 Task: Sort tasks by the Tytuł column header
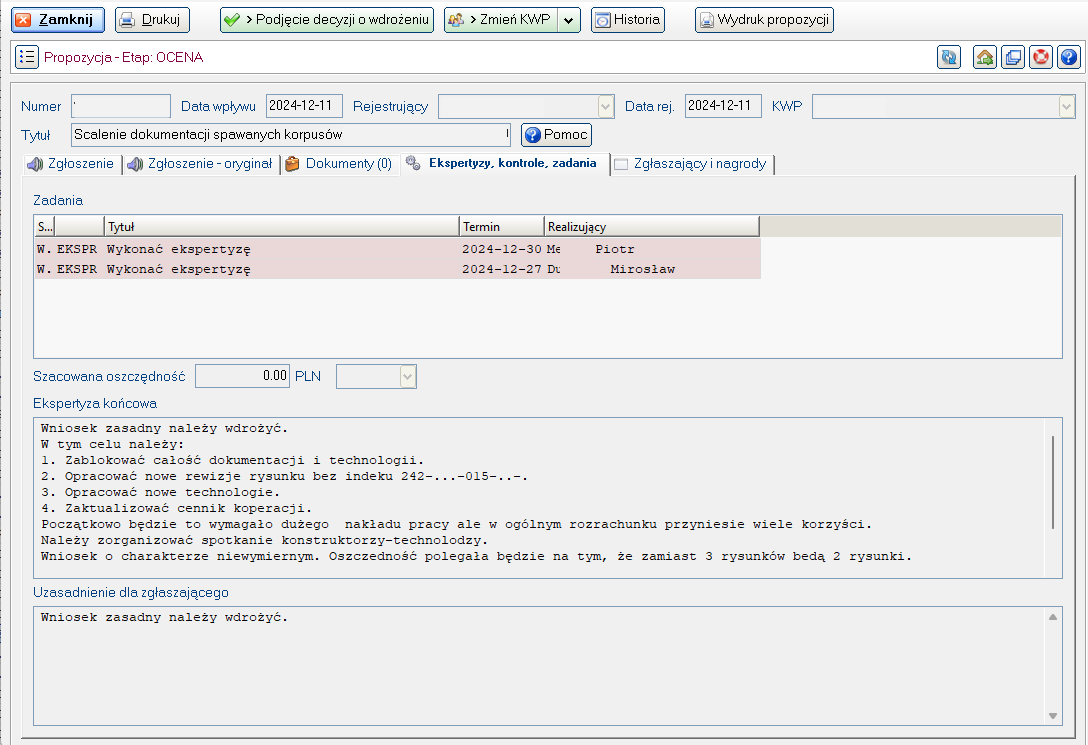(282, 226)
